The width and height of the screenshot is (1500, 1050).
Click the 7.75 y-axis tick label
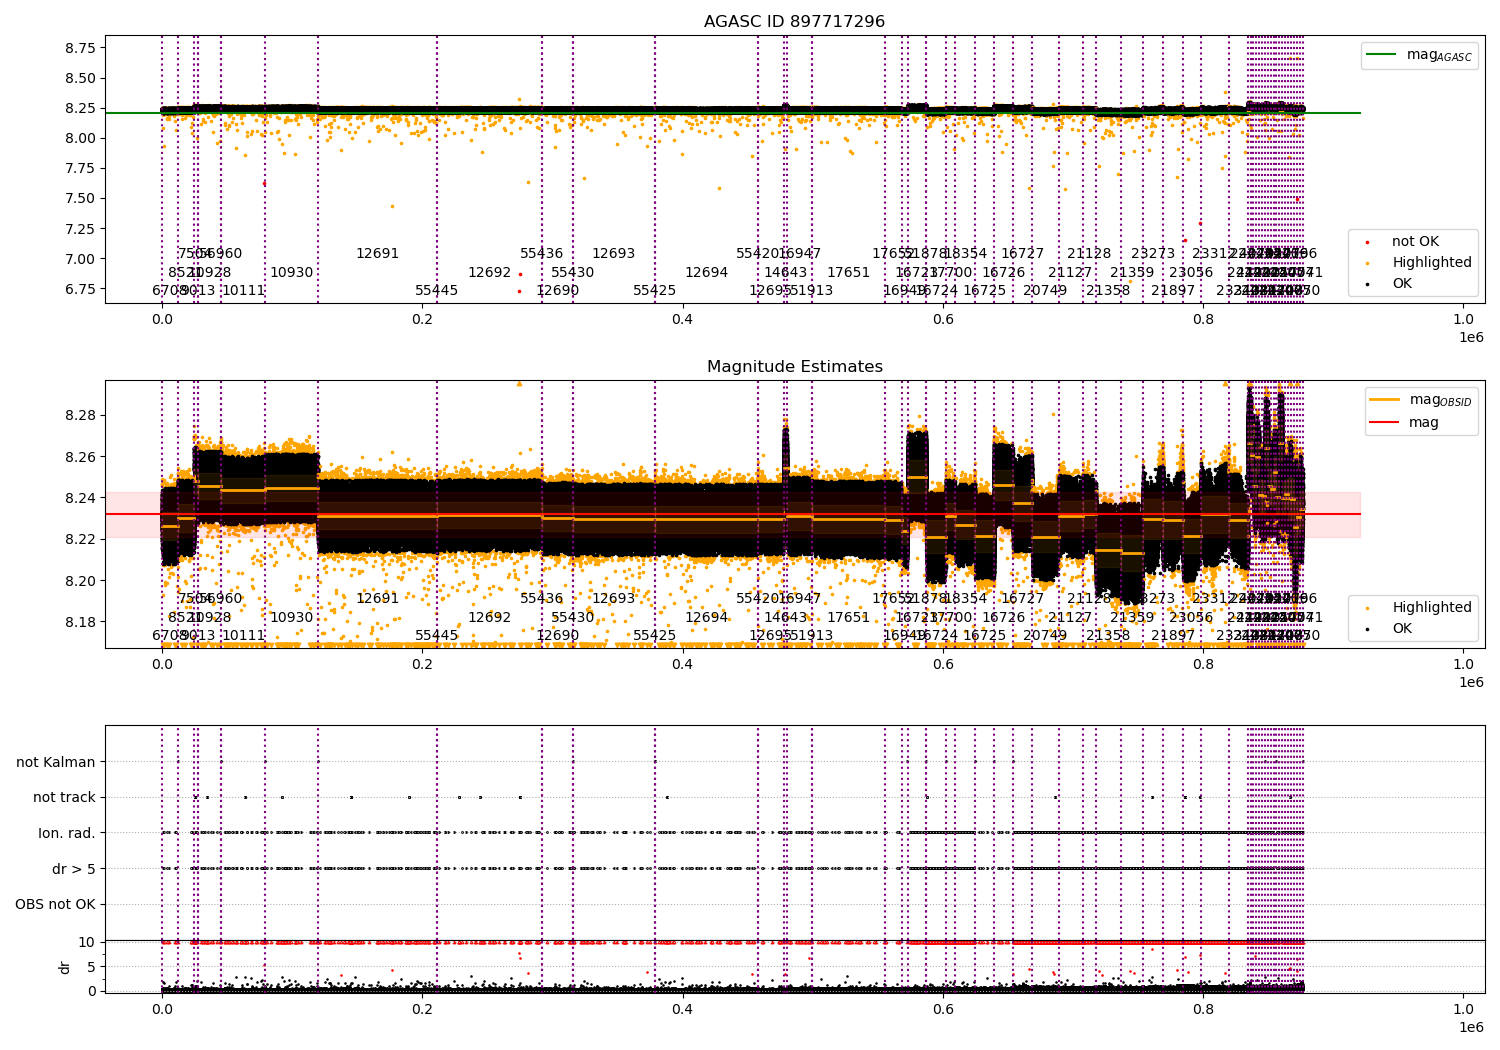point(80,168)
